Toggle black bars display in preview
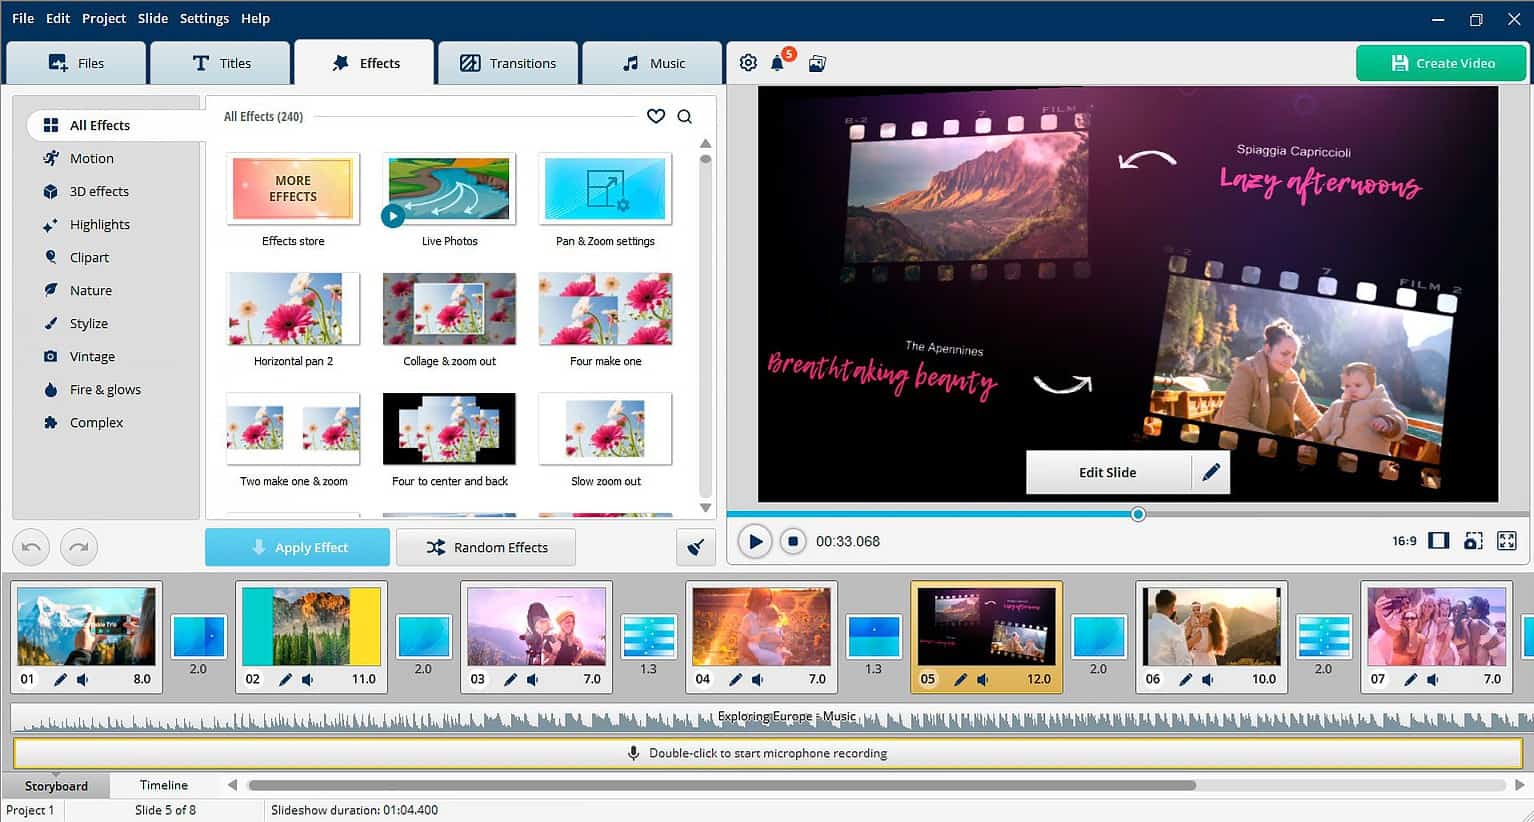 1438,541
